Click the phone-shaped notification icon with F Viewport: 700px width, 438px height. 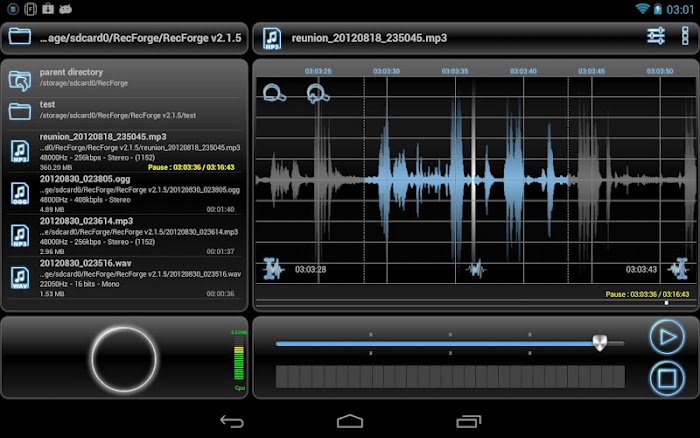30,8
